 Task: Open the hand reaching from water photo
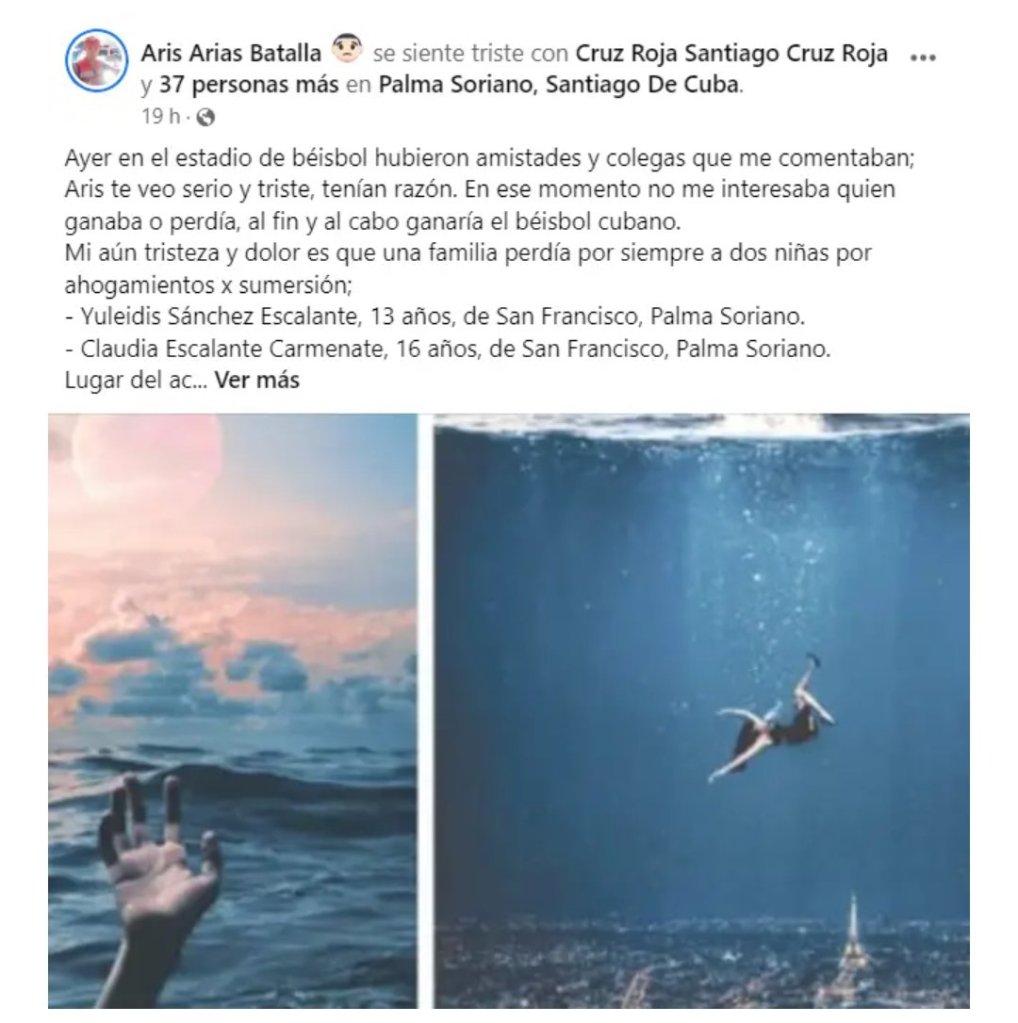(x=232, y=711)
